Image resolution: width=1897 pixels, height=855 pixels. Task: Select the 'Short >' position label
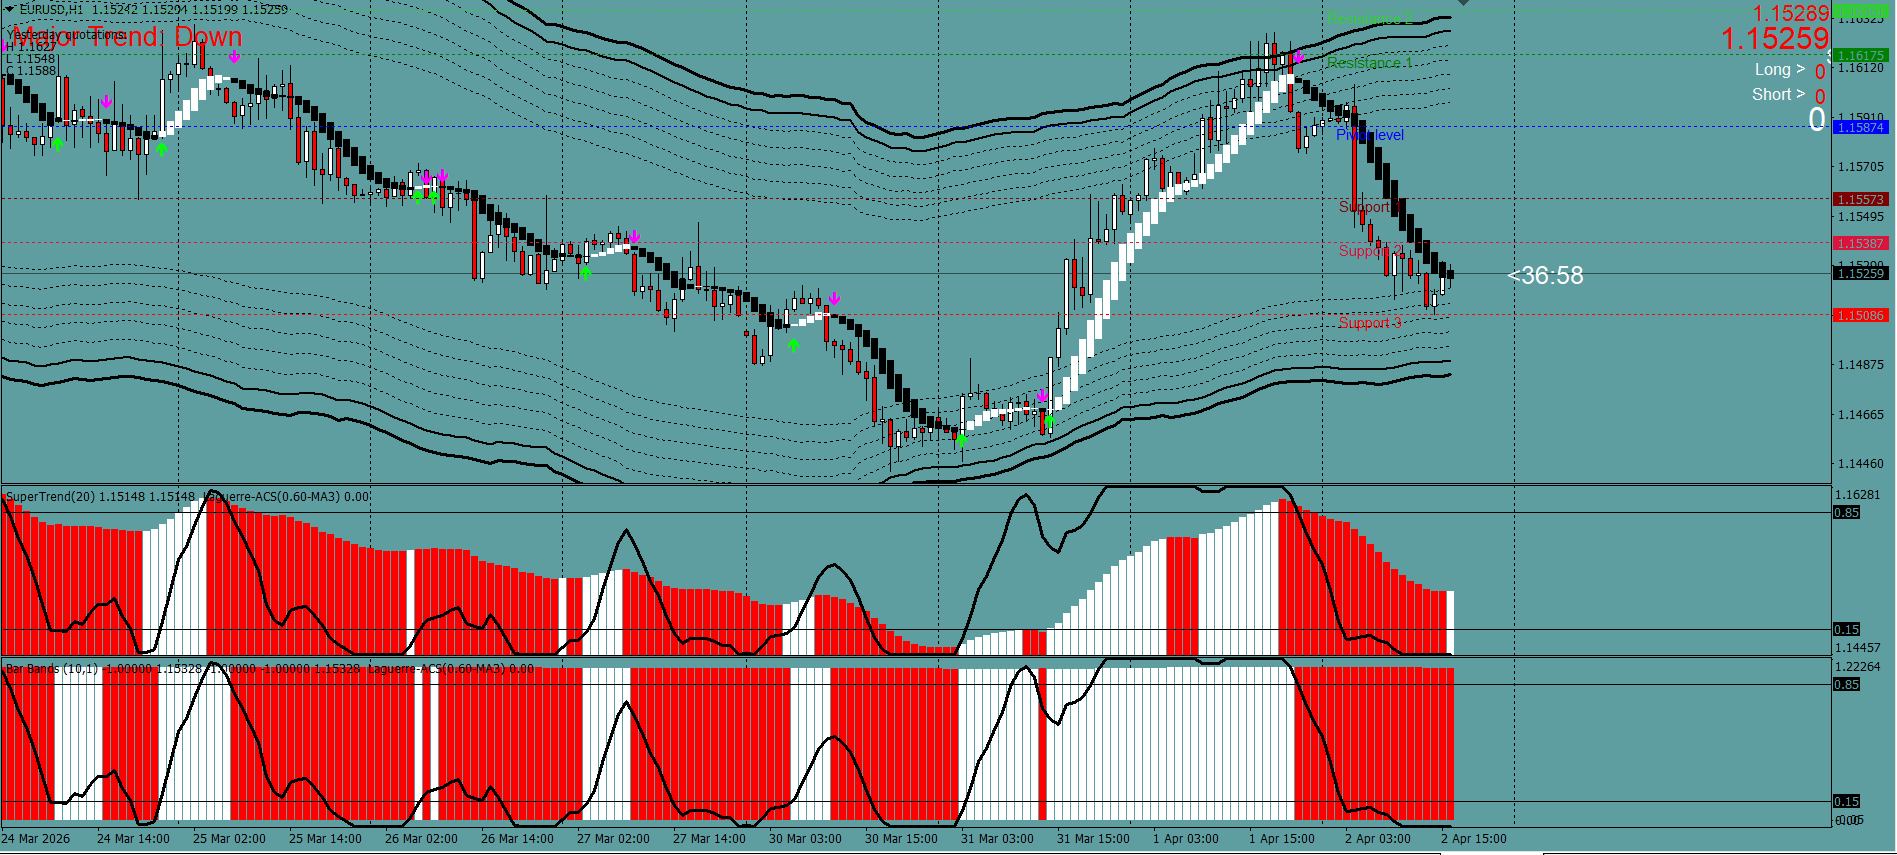1778,94
